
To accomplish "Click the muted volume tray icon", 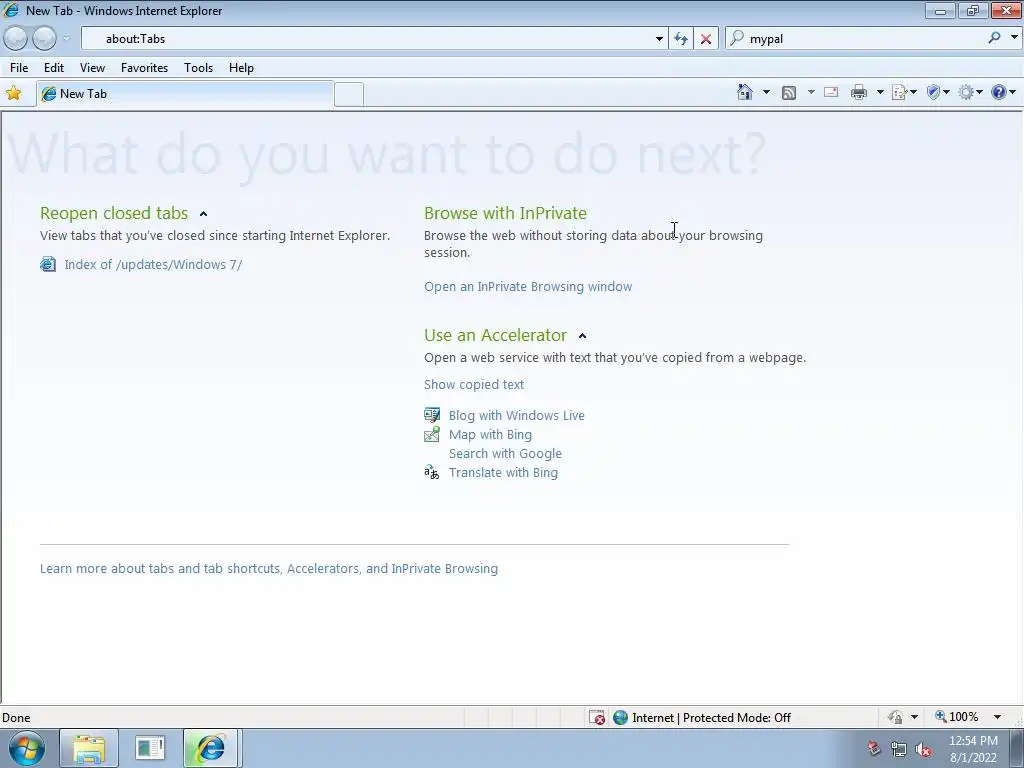I will pos(923,749).
